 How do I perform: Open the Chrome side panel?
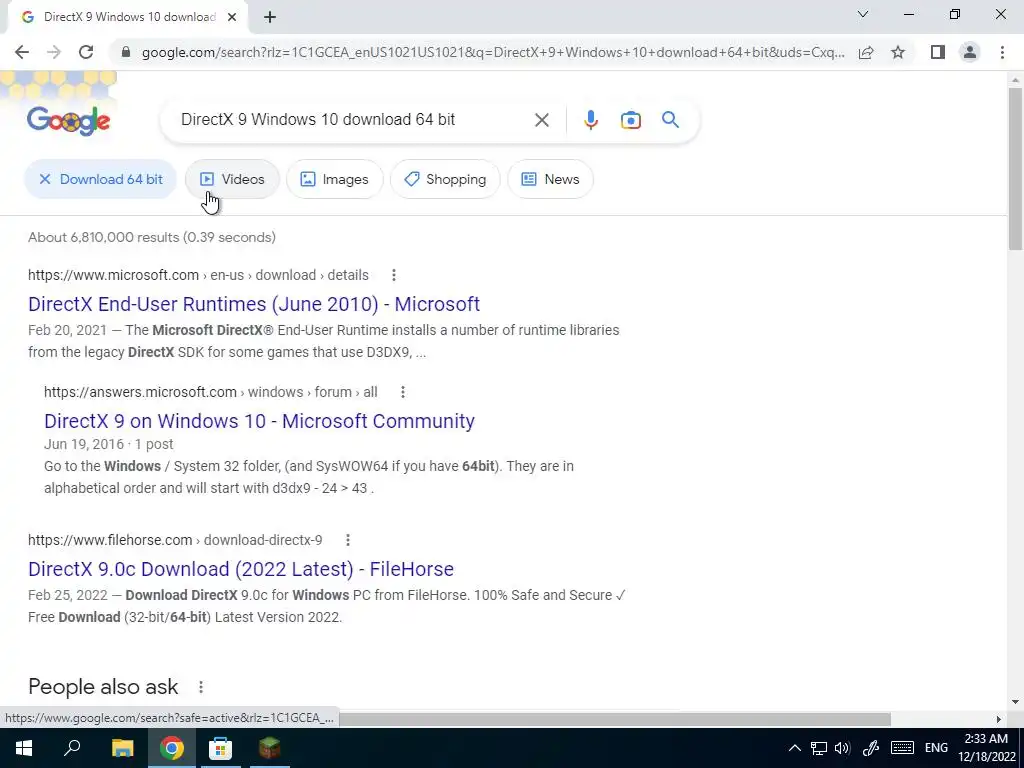click(x=938, y=52)
